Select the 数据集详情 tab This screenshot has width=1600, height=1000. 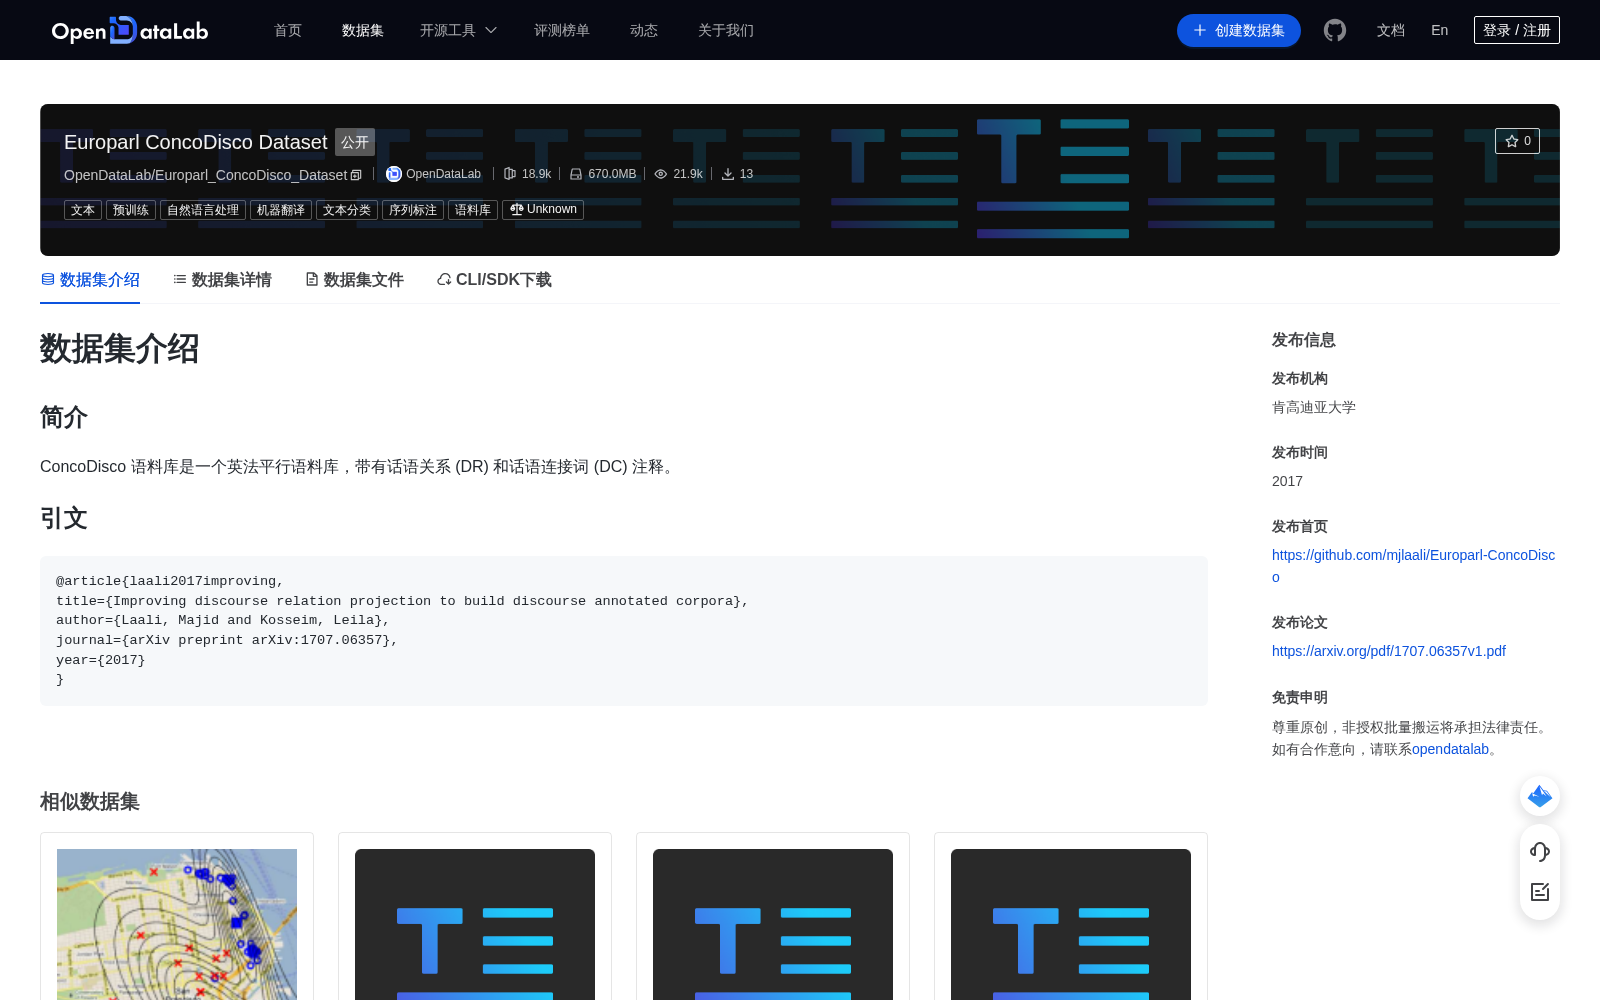[222, 280]
